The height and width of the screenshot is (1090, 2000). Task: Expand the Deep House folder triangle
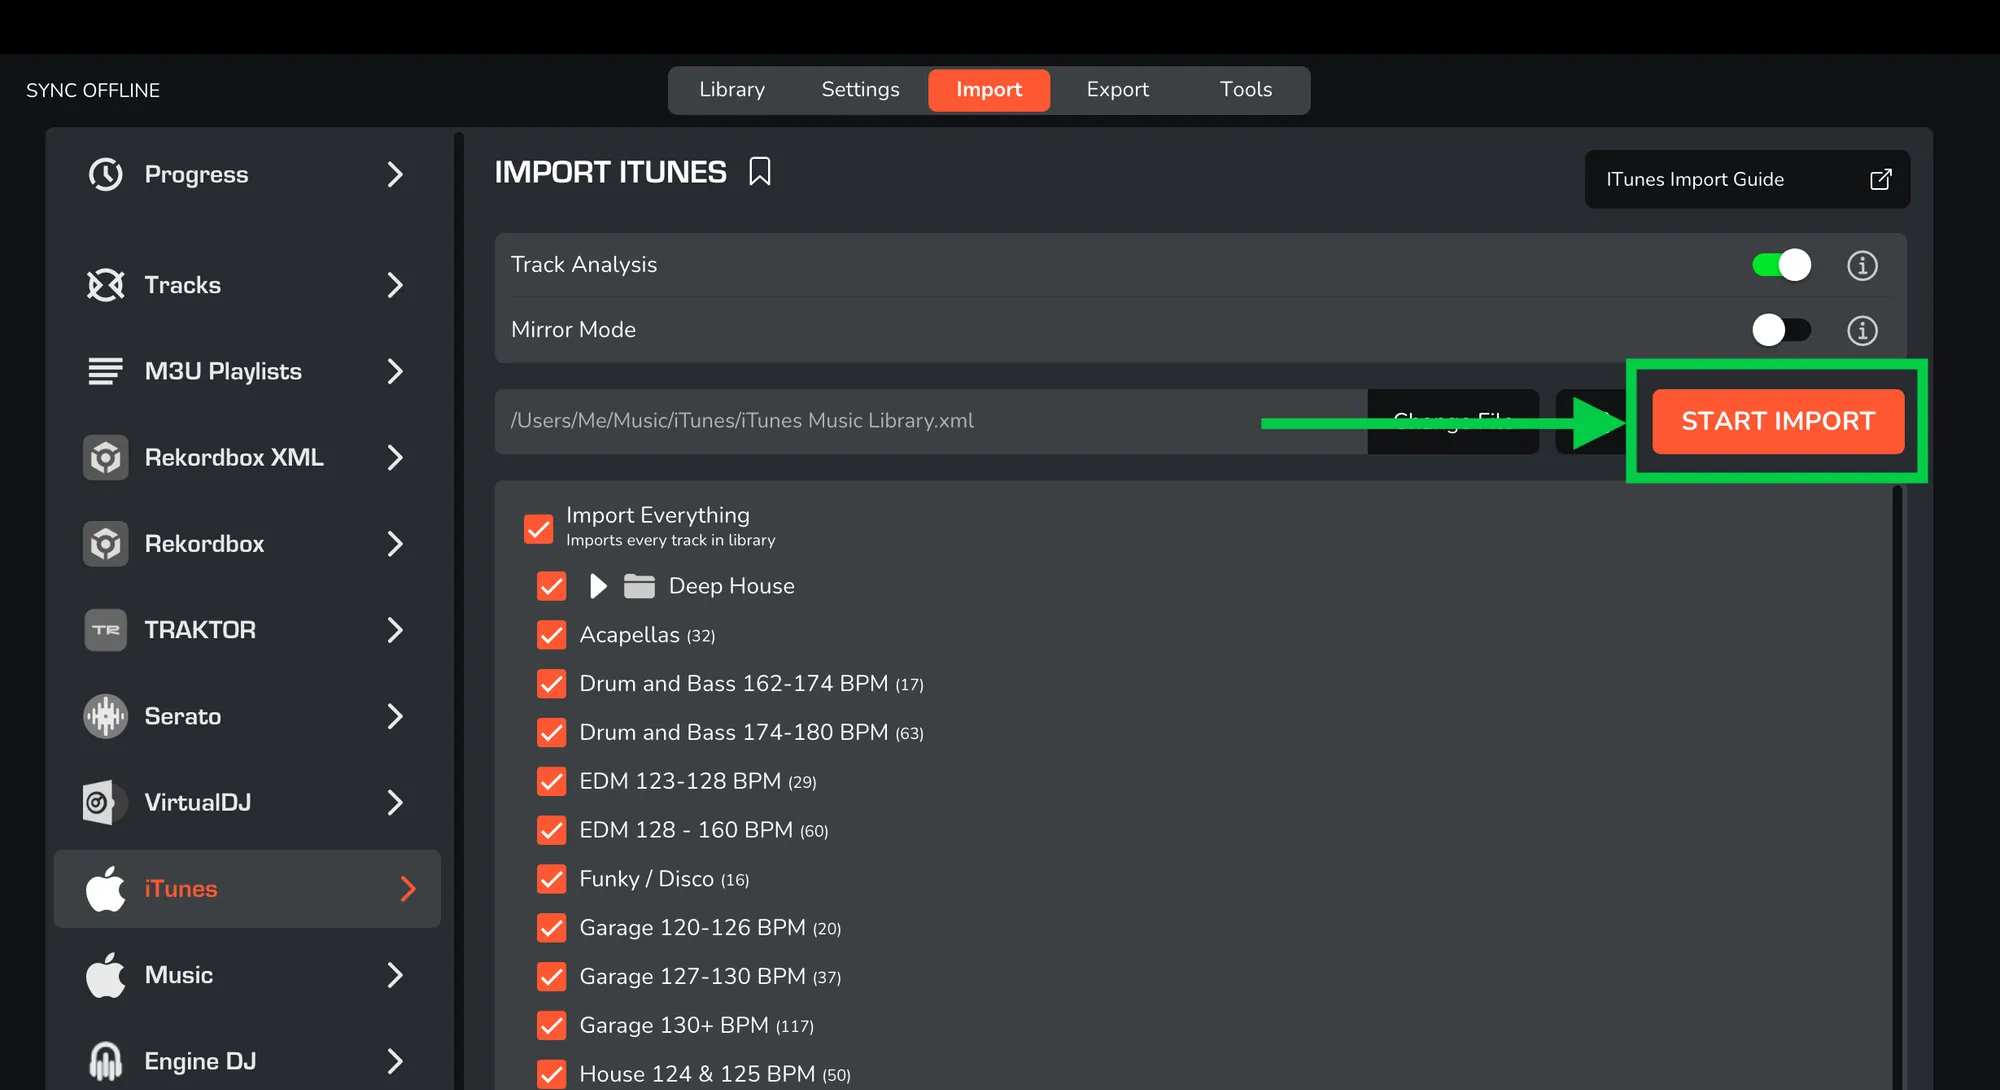pos(598,586)
